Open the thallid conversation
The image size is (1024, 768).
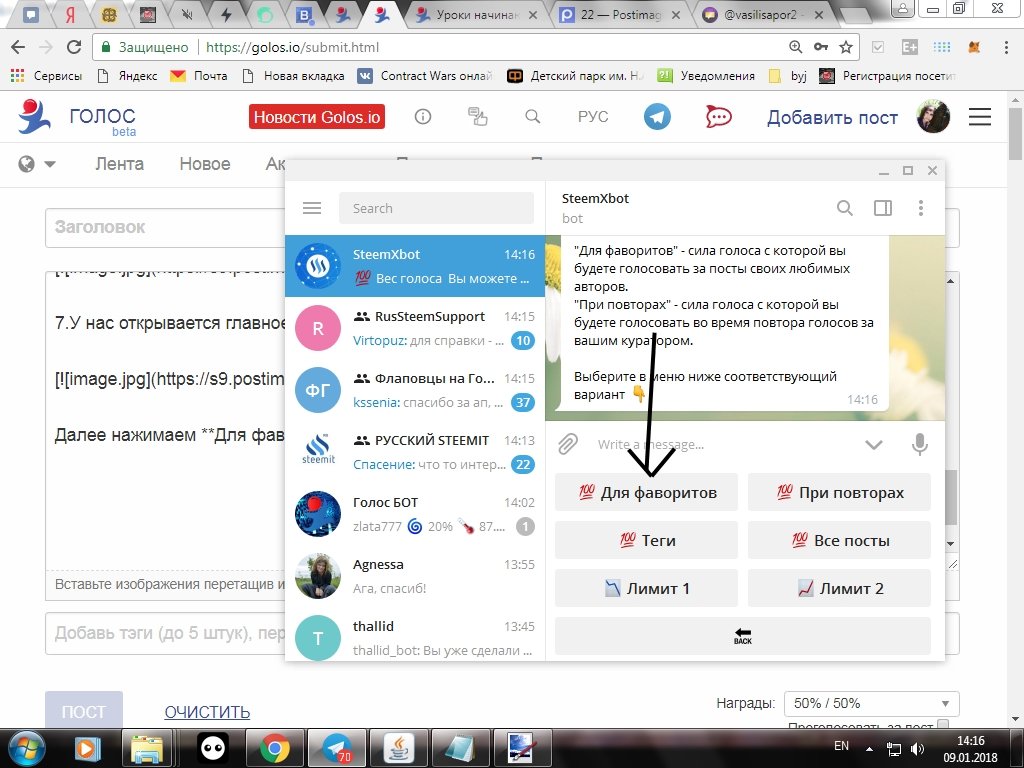415,635
